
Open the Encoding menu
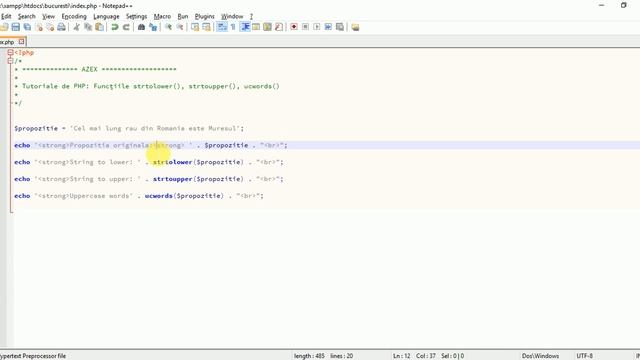pyautogui.click(x=74, y=16)
